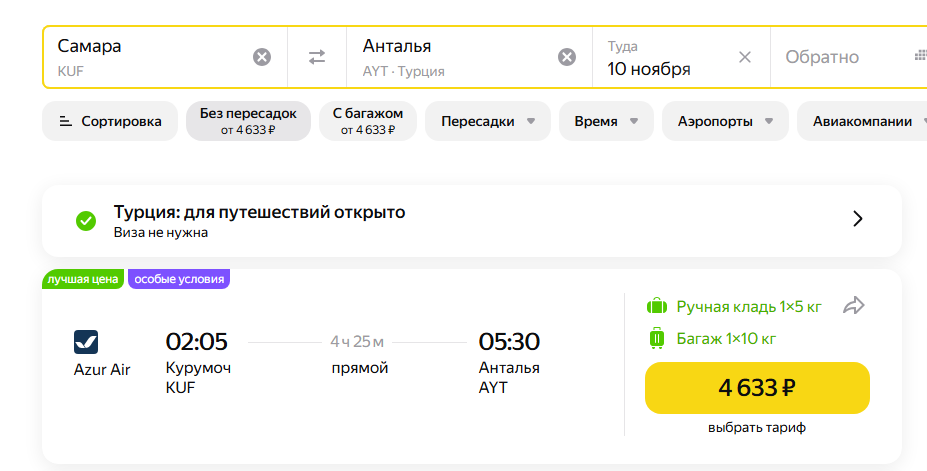Expand Turkey travel info with arrow chevron
Screen dimensions: 927x471
click(857, 219)
